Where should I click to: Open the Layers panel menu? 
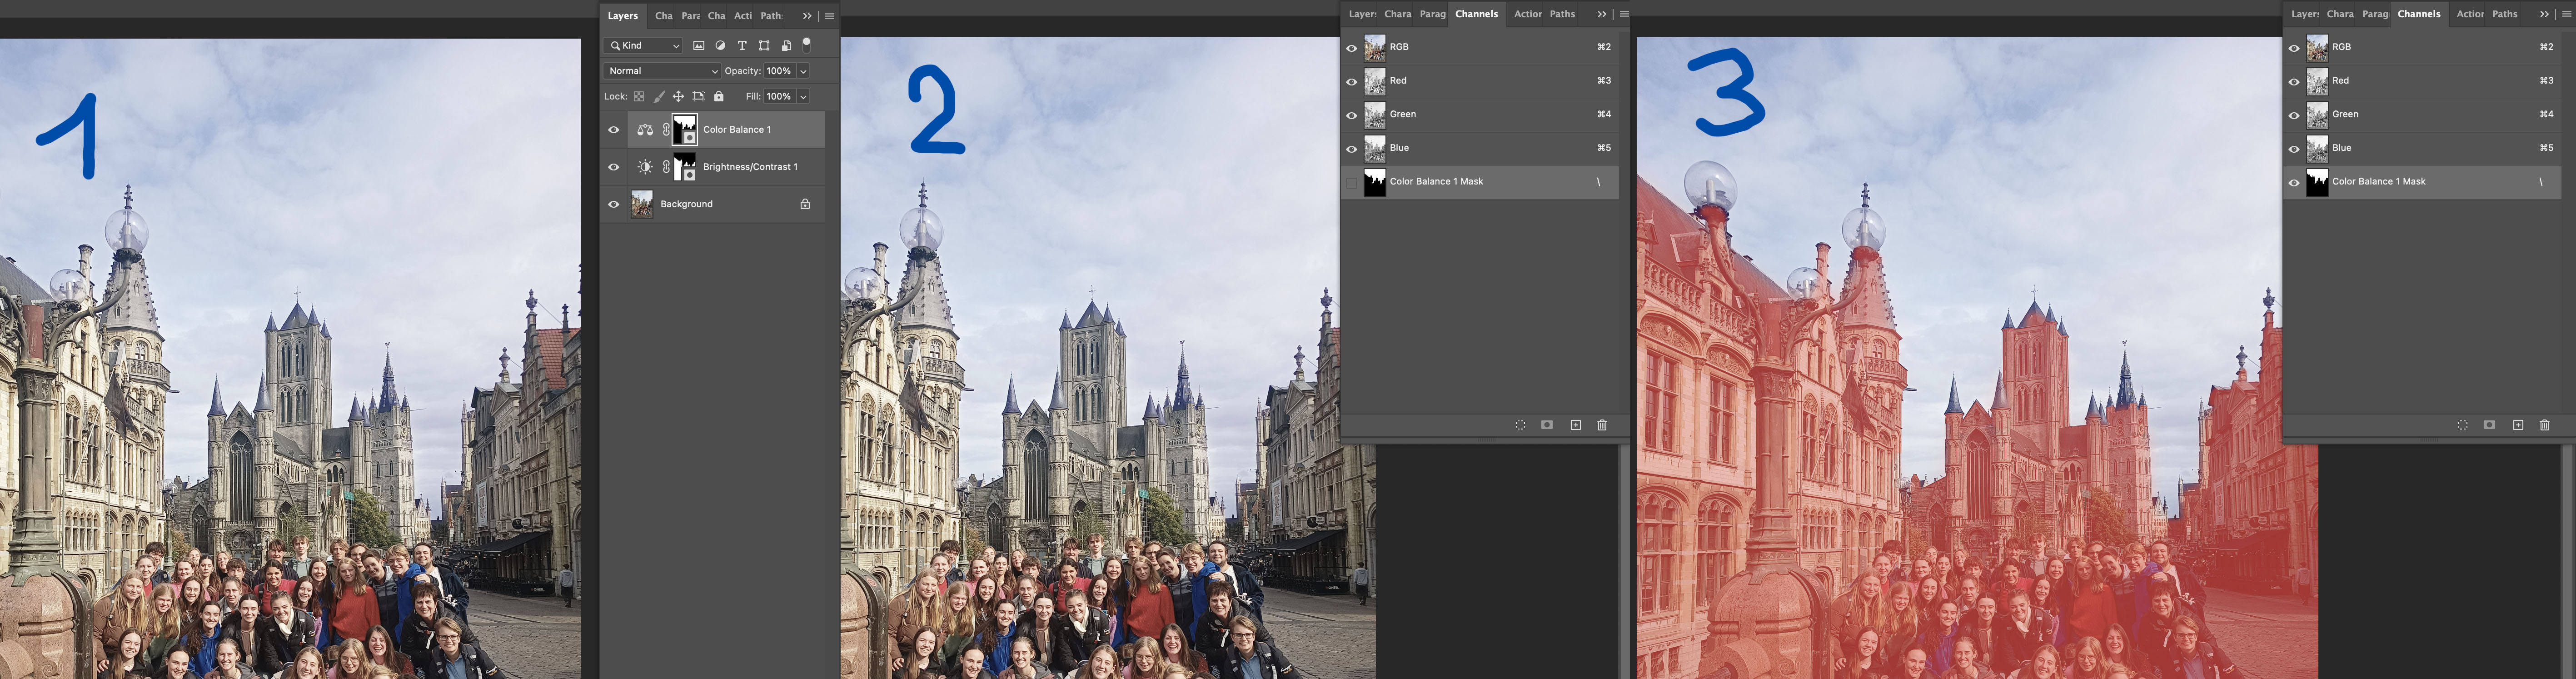point(830,16)
